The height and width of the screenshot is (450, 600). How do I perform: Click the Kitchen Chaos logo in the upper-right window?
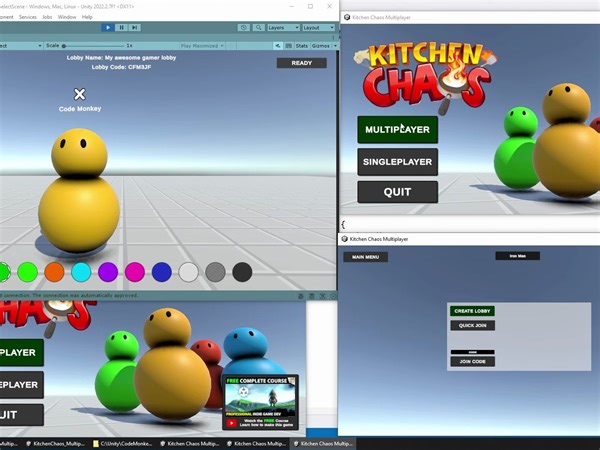pos(425,76)
